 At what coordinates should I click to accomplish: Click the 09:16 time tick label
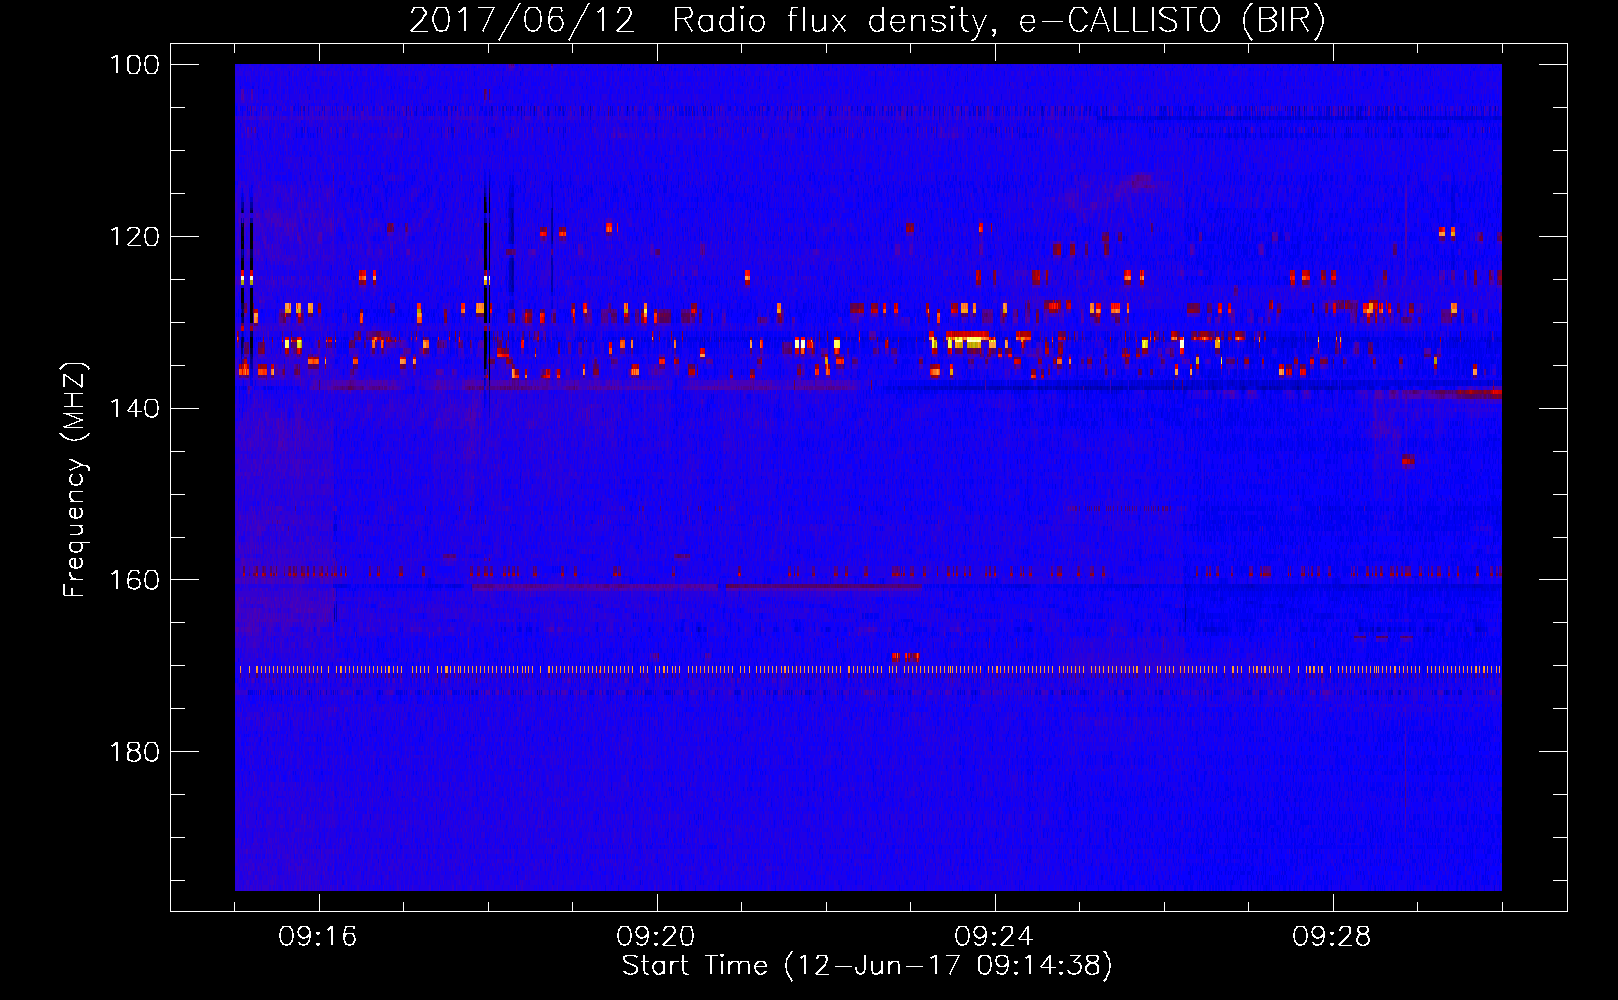coord(318,937)
